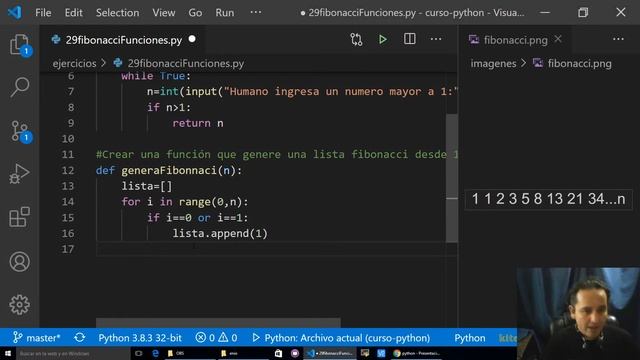The width and height of the screenshot is (640, 360).
Task: Start debug Python: Archivo actual configuration
Action: 341,338
